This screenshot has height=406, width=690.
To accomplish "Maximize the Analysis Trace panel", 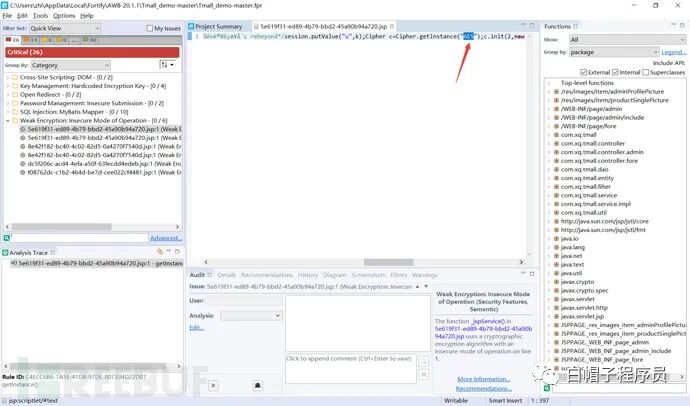I will pos(177,252).
